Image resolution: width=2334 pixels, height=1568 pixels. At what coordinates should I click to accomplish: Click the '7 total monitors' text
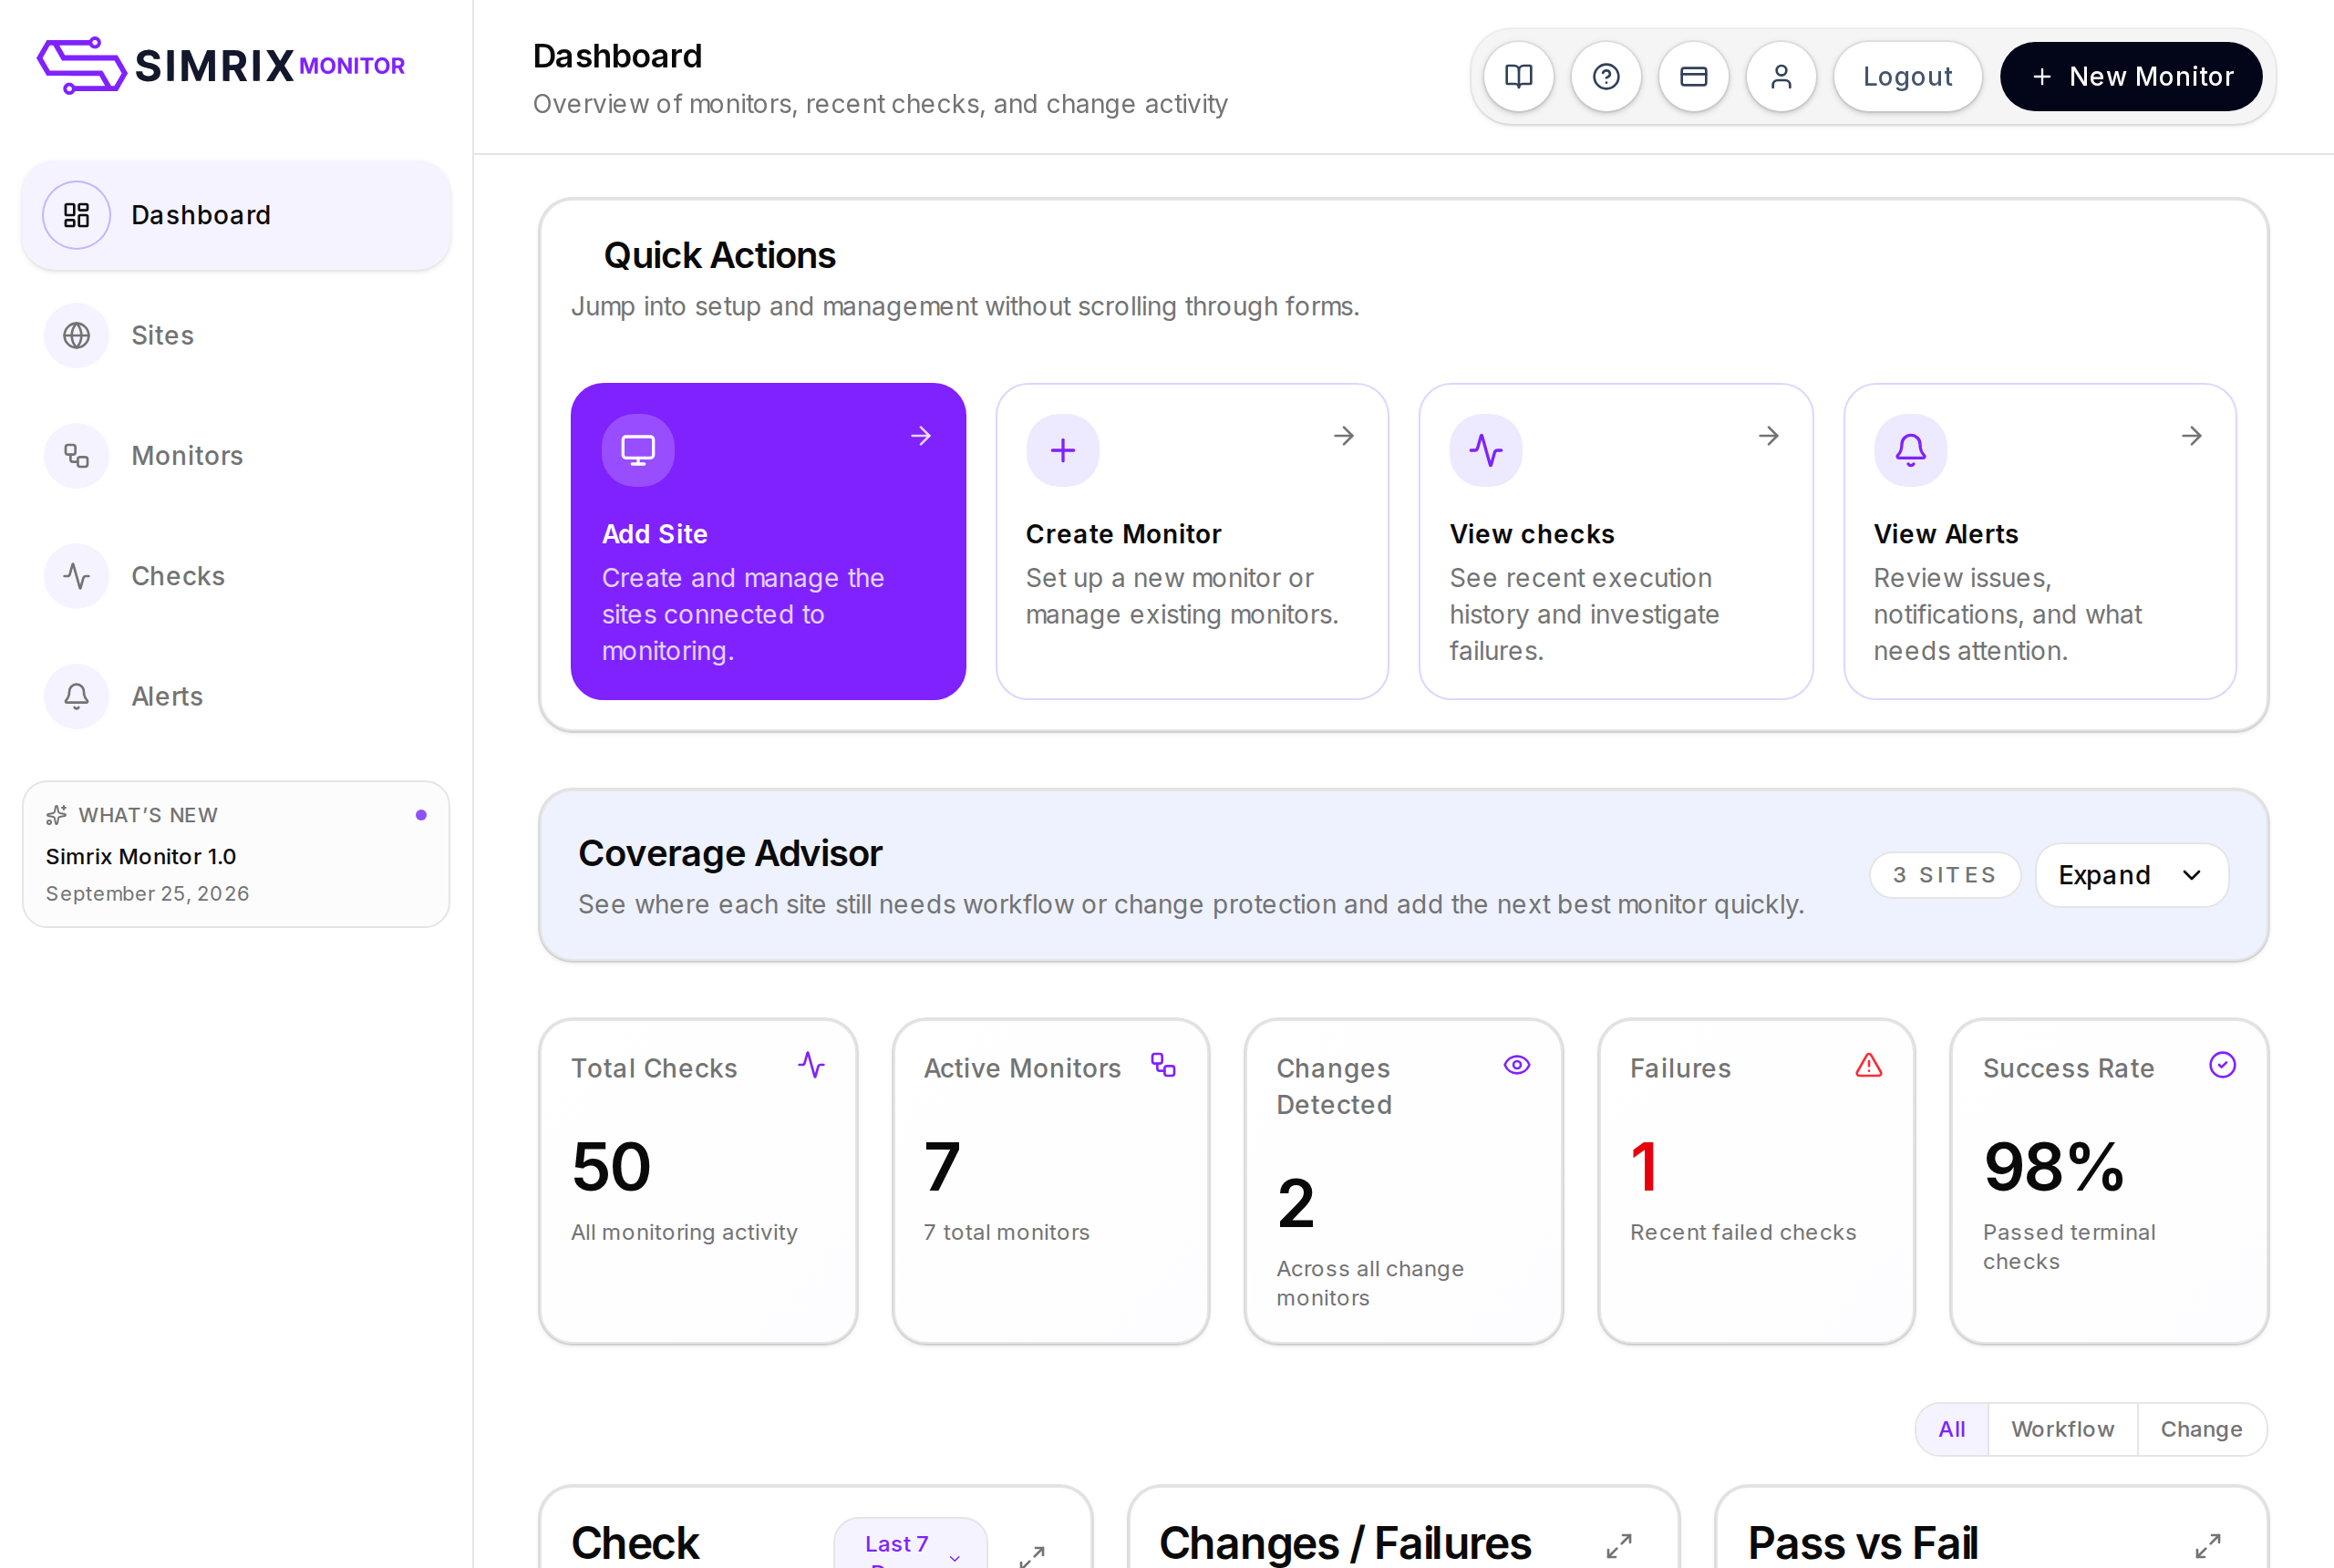point(1006,1232)
